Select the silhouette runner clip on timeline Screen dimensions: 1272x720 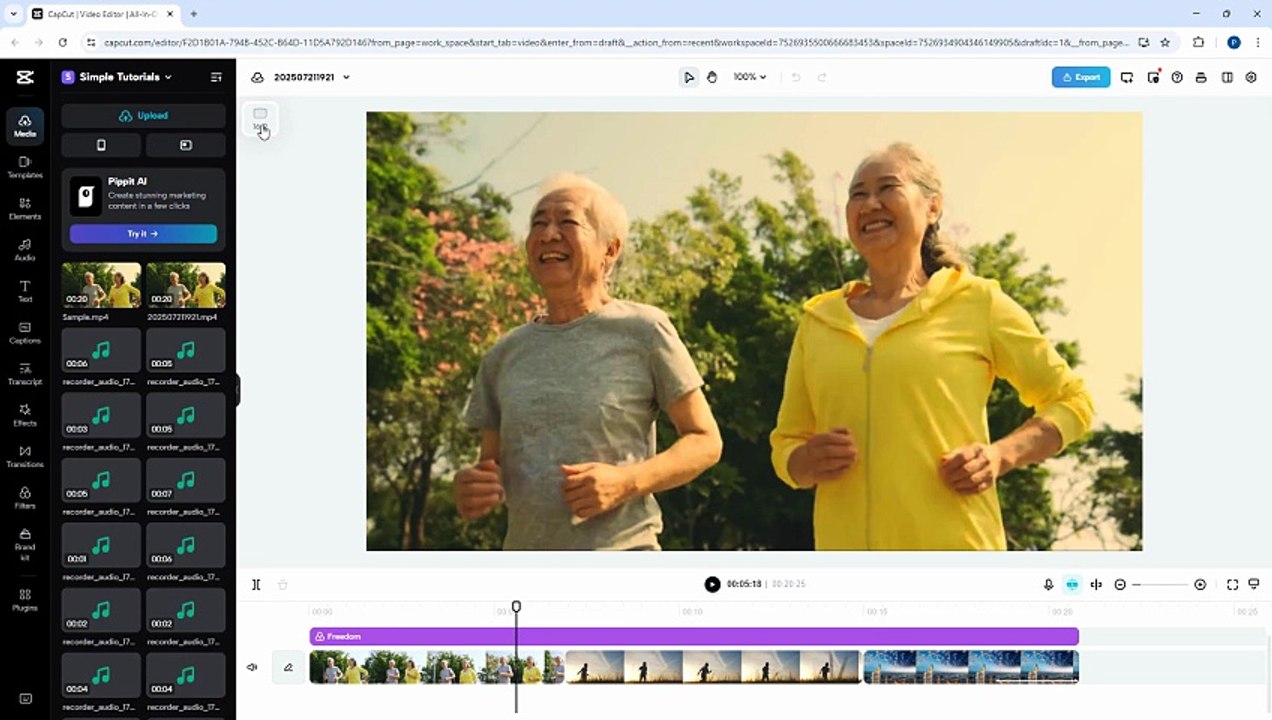click(713, 667)
